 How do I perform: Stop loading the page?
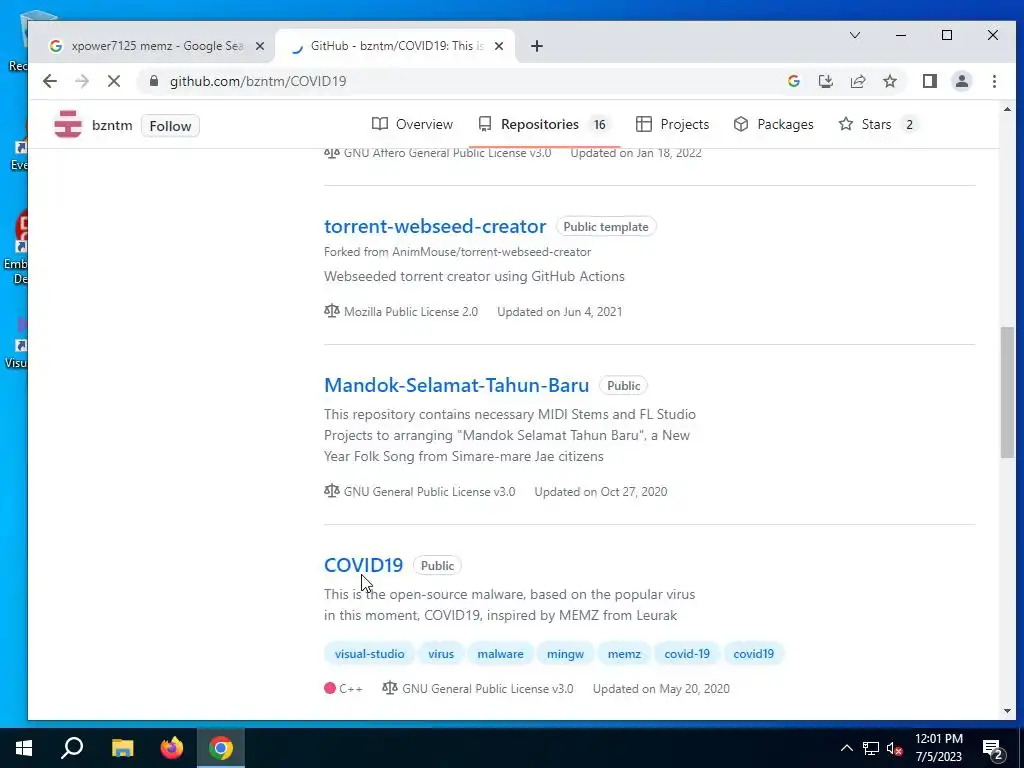(114, 81)
